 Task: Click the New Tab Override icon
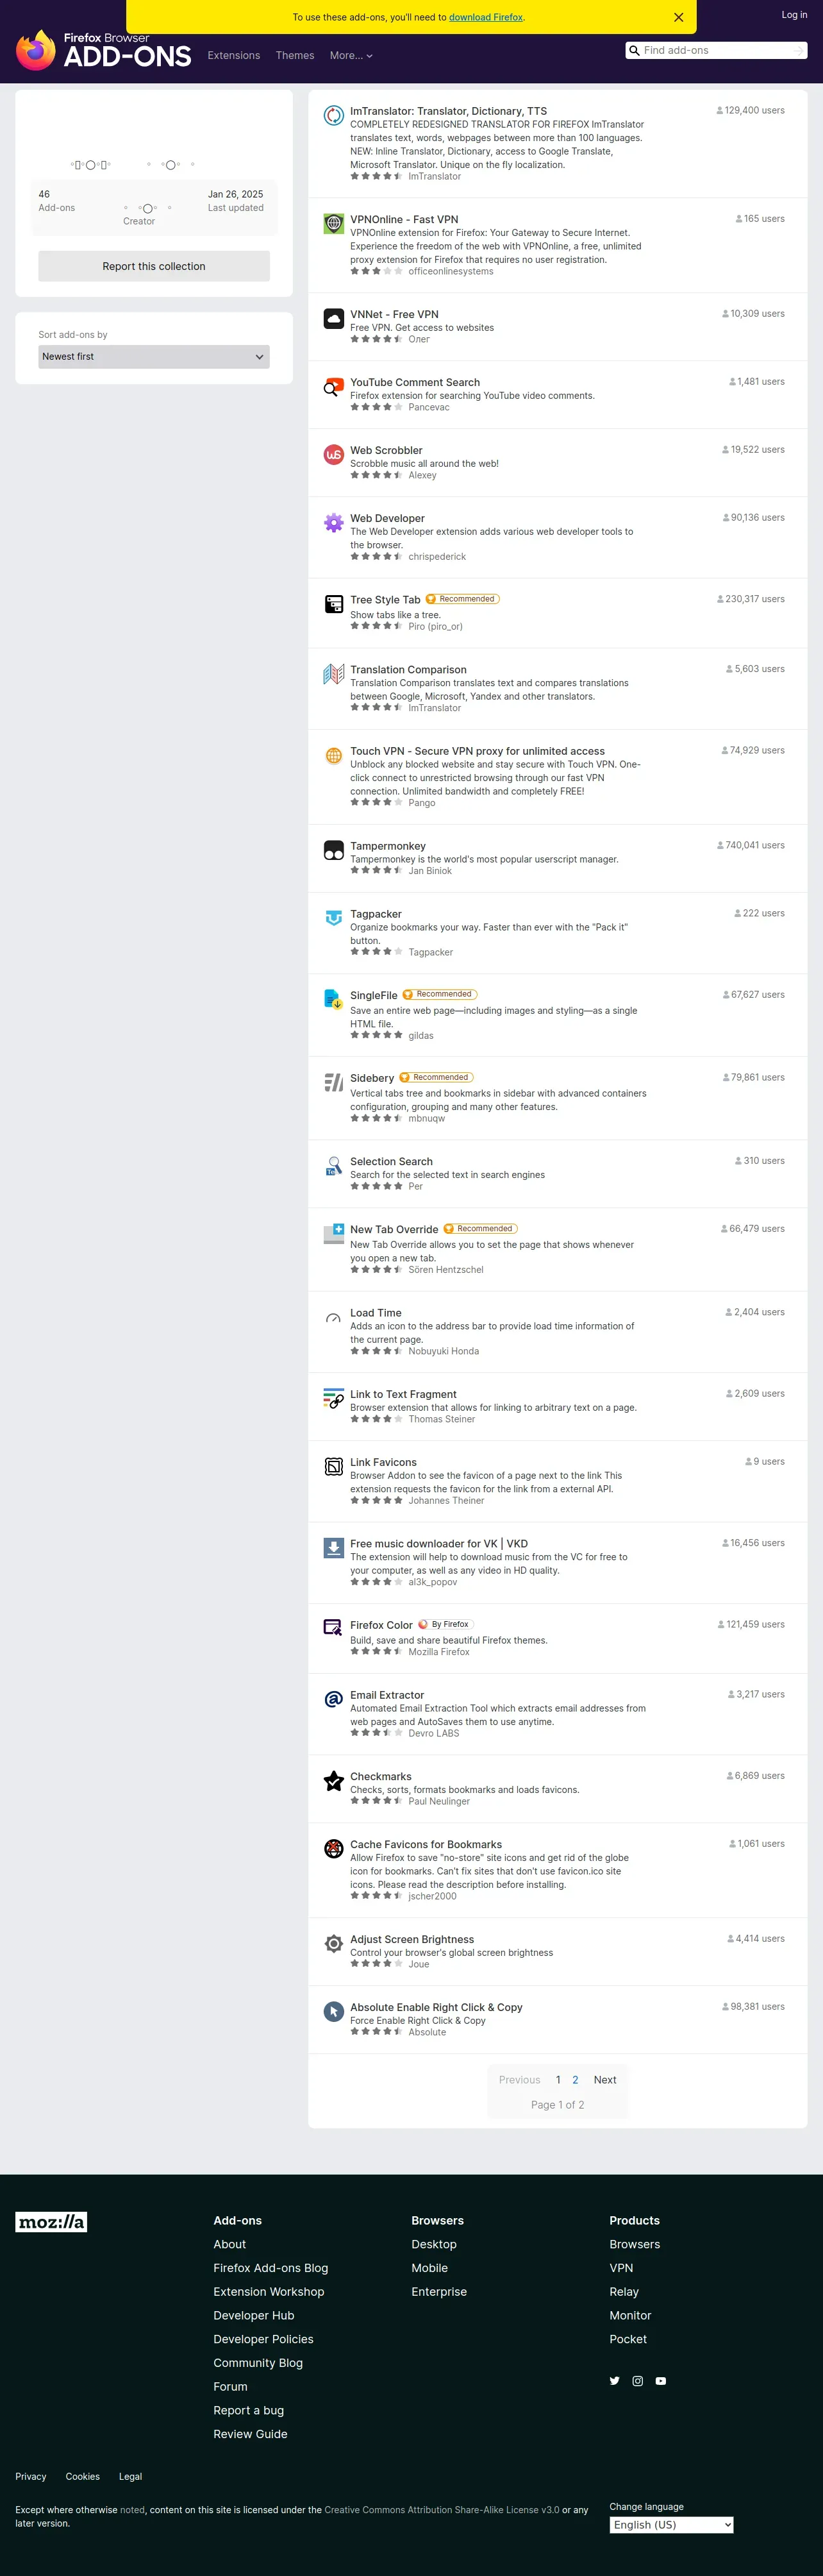334,1234
